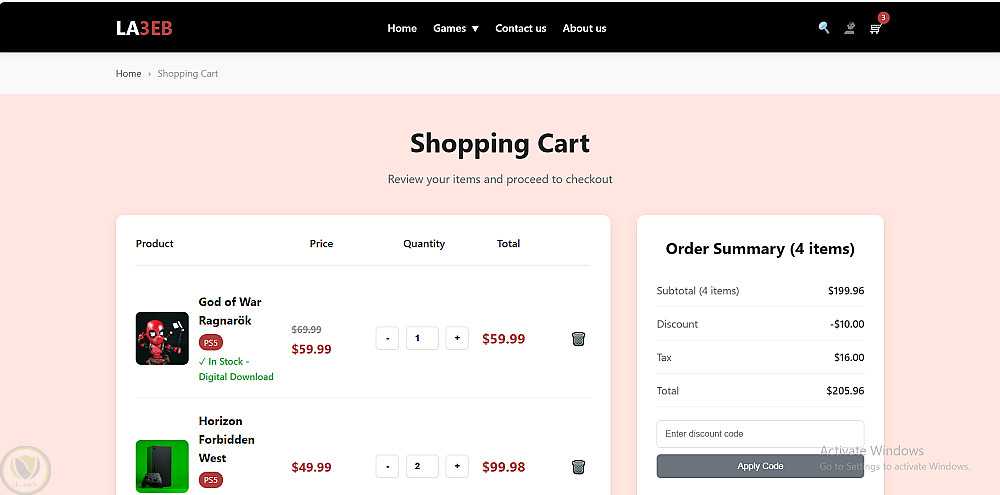1000x495 pixels.
Task: Open the search magnifier icon
Action: [824, 28]
